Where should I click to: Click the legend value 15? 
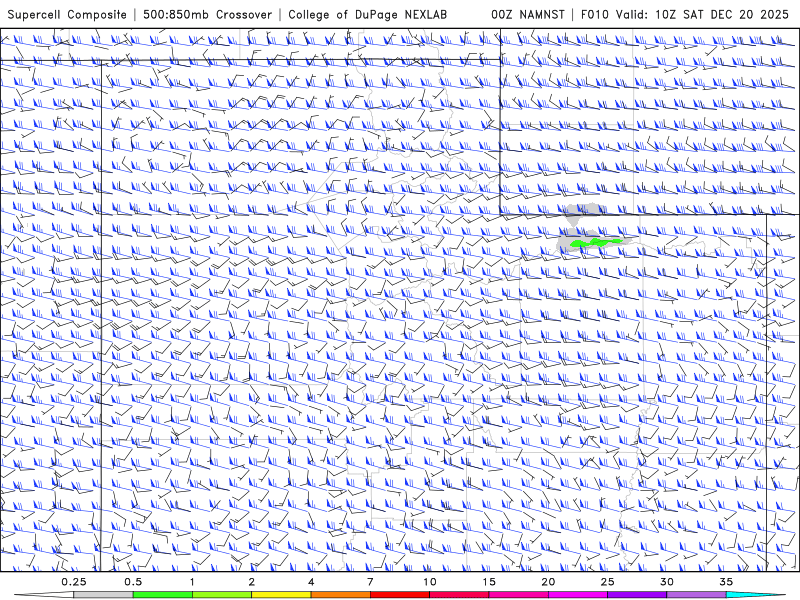click(489, 582)
